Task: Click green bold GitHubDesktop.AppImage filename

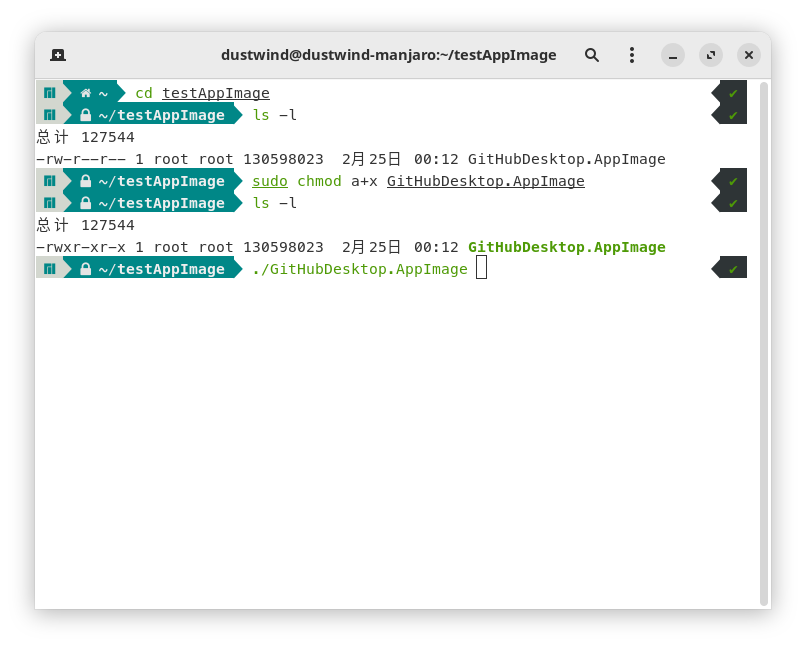Action: 566,247
